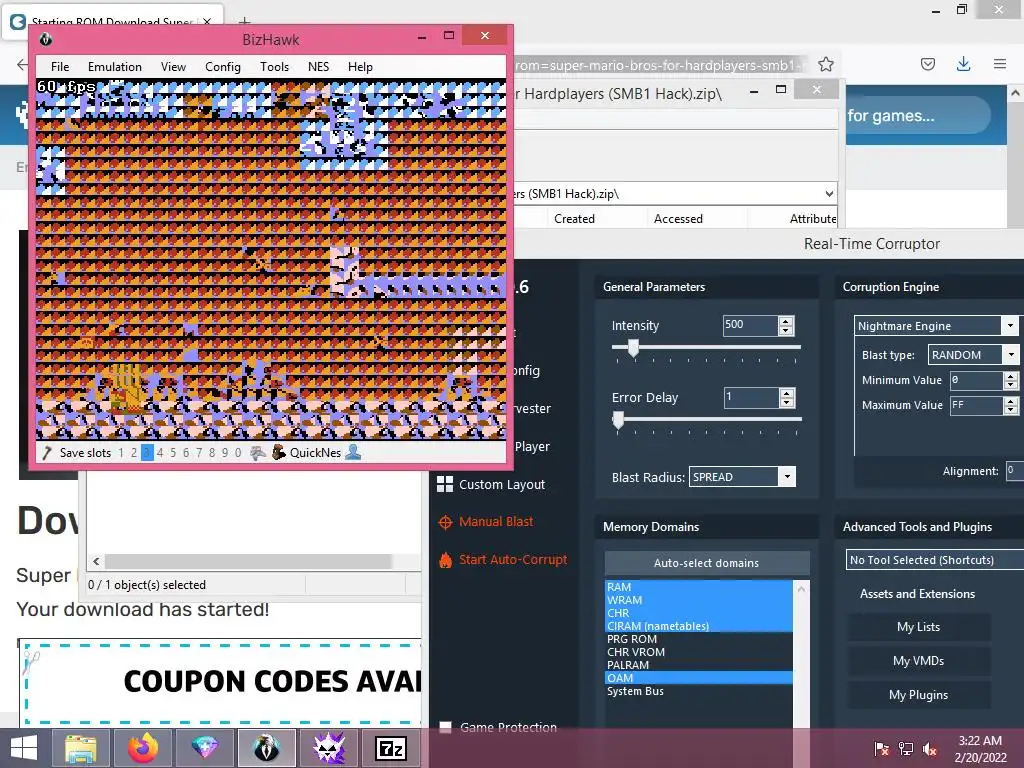Bookmark this page with the star icon
Viewport: 1024px width, 768px height.
[x=825, y=64]
